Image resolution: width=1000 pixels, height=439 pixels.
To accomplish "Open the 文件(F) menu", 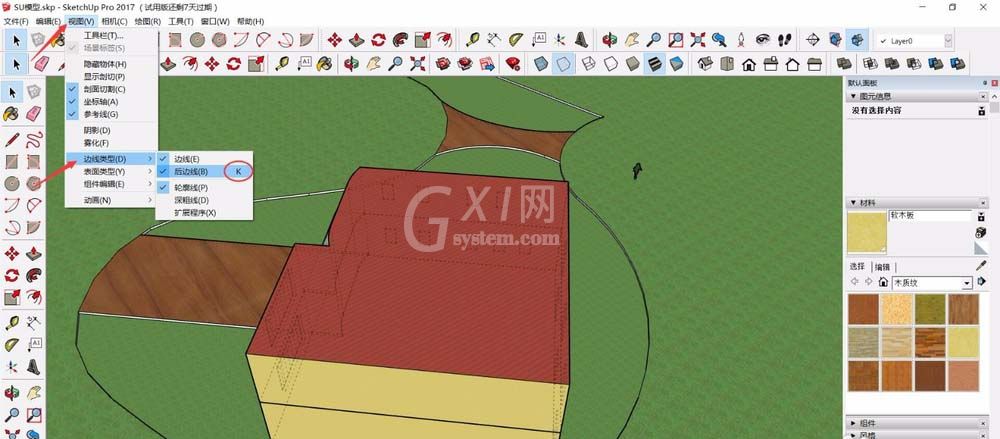I will [16, 22].
